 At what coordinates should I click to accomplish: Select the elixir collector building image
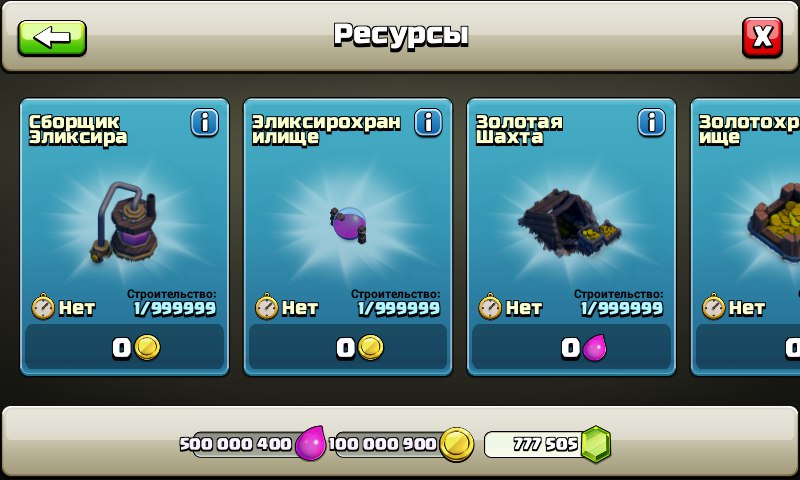[x=125, y=223]
